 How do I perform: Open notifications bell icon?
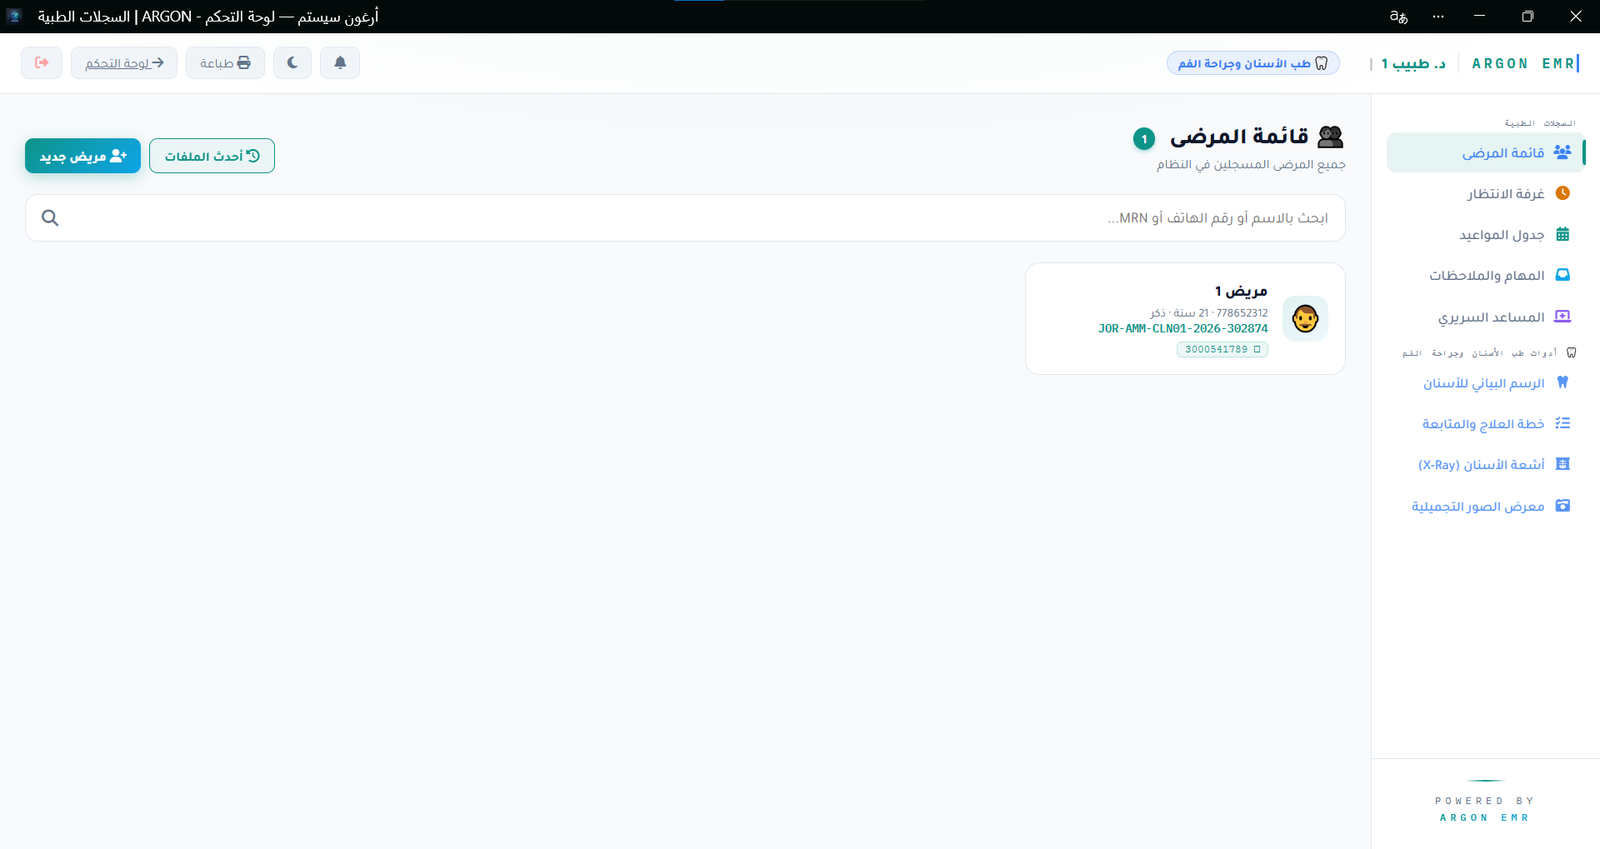pyautogui.click(x=340, y=63)
